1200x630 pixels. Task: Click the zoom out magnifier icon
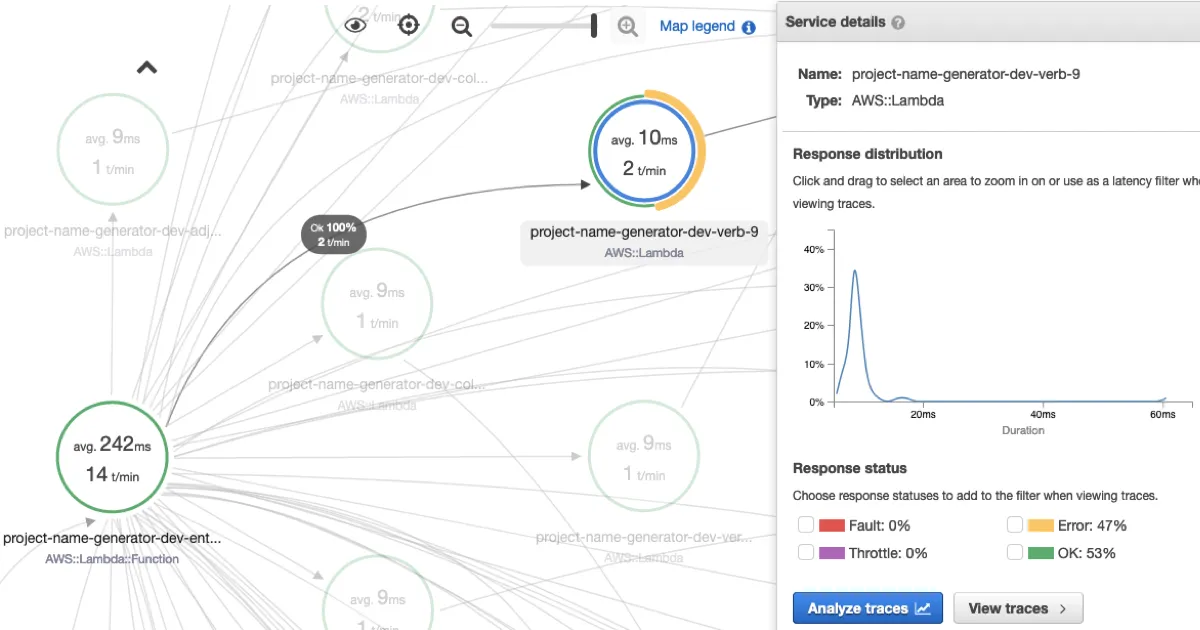point(462,27)
